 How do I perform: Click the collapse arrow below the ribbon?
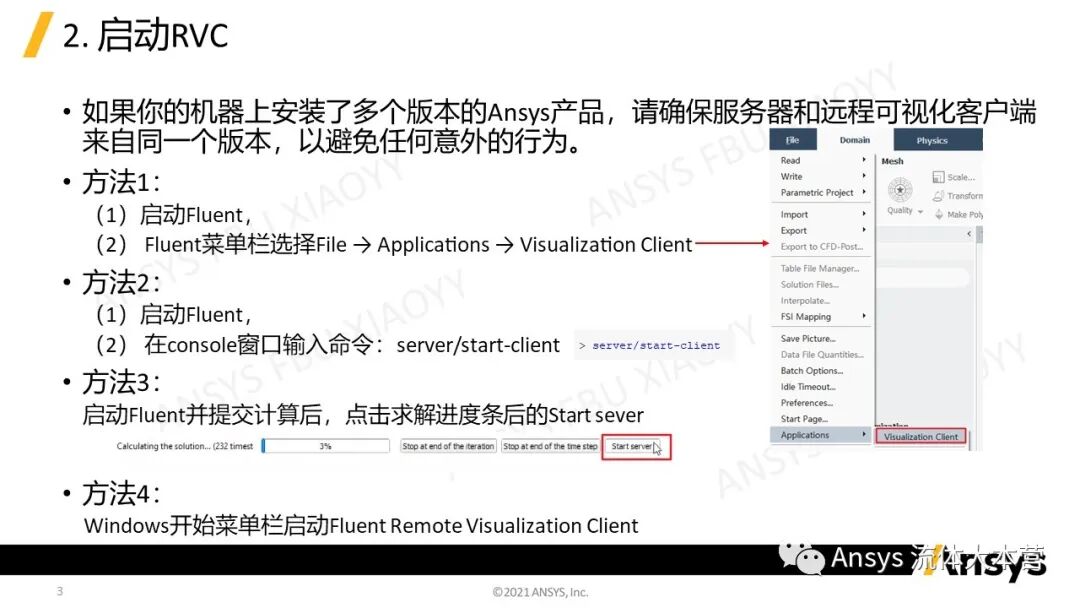click(x=968, y=234)
